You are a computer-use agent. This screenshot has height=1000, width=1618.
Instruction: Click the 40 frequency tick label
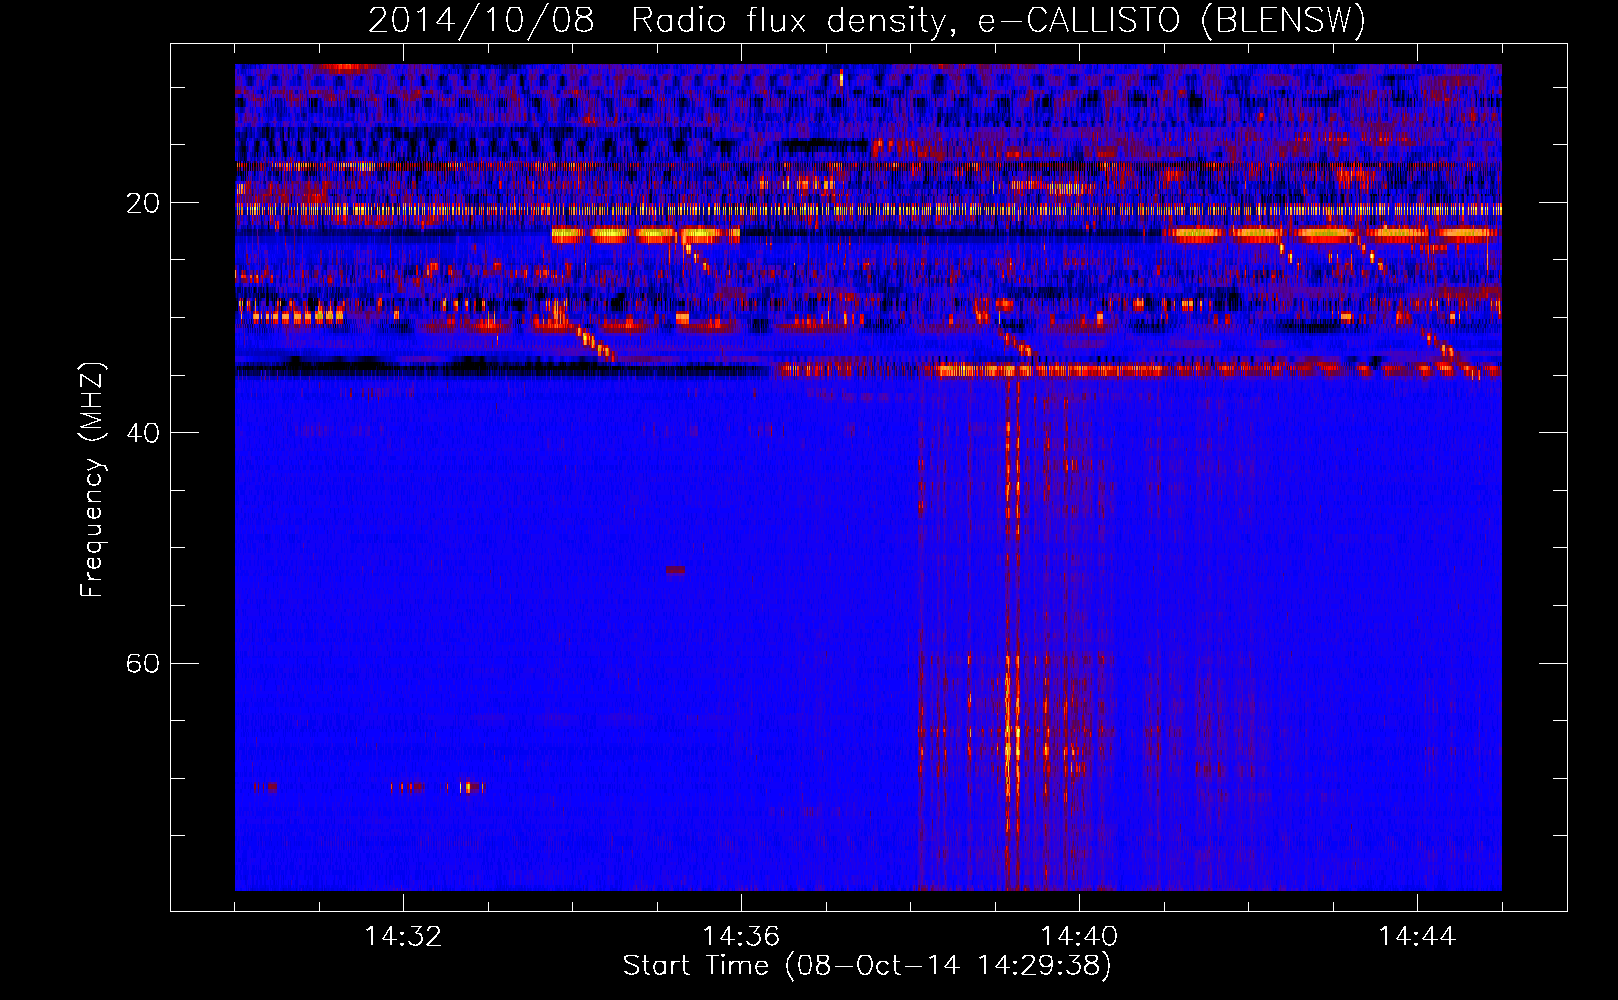click(142, 433)
